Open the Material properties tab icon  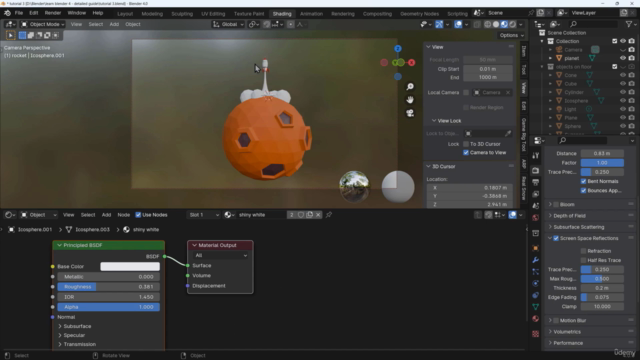[536, 318]
